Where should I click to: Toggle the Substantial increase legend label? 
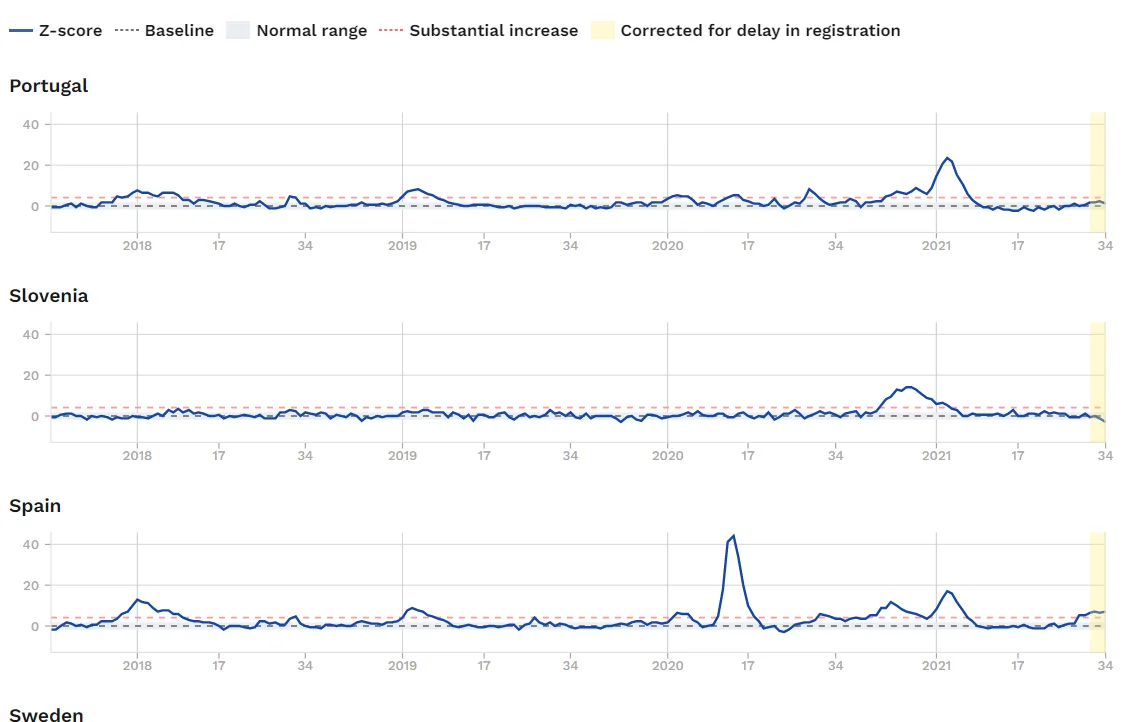(x=493, y=31)
